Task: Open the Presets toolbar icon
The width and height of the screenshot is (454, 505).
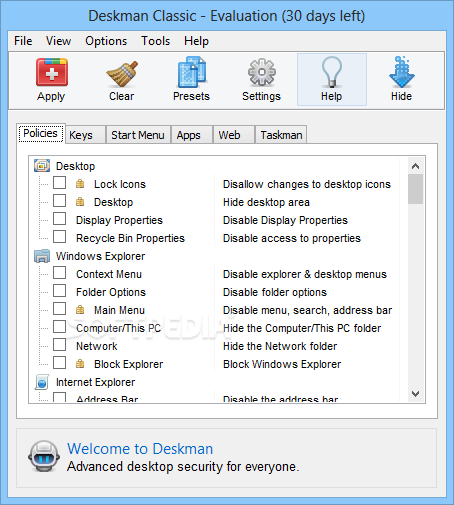Action: [191, 72]
